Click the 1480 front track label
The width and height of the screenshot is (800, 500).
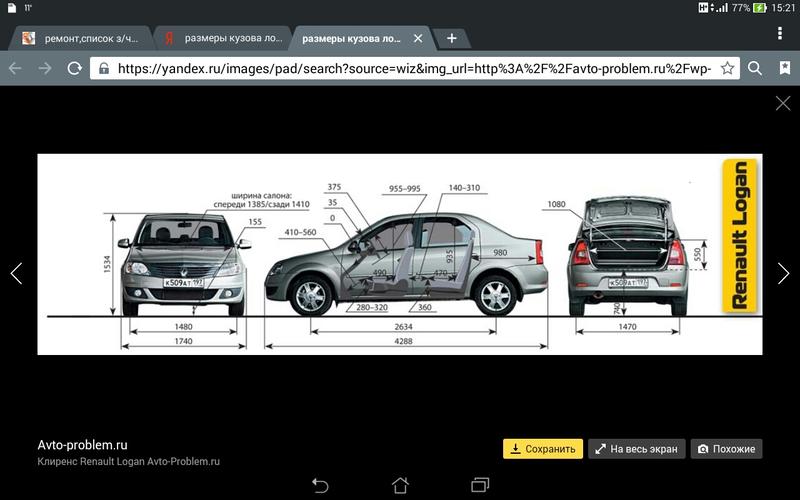pos(183,327)
